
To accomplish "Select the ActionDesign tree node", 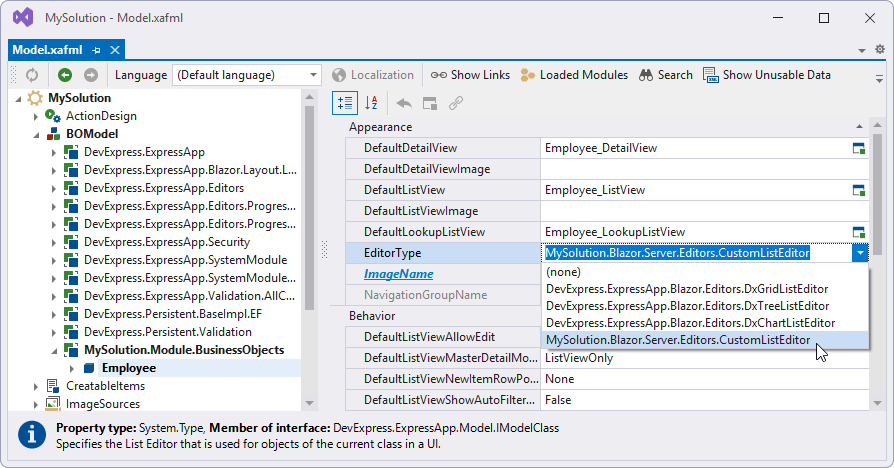I will point(101,116).
